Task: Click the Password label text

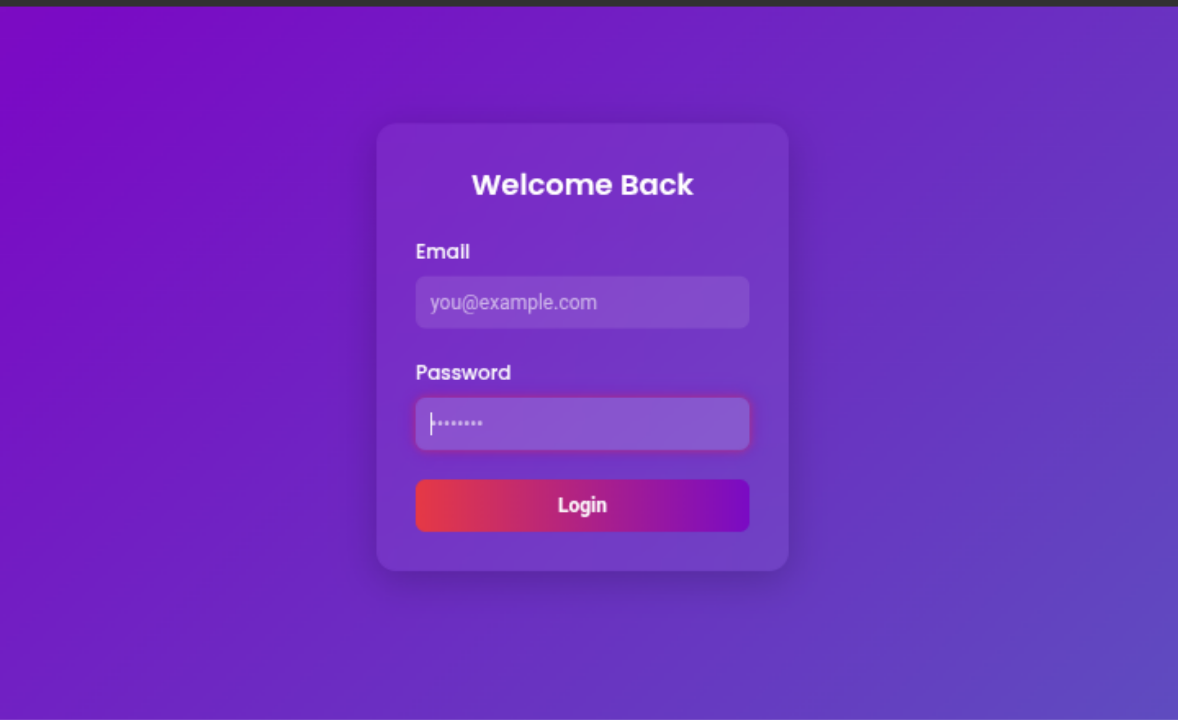Action: pos(463,373)
